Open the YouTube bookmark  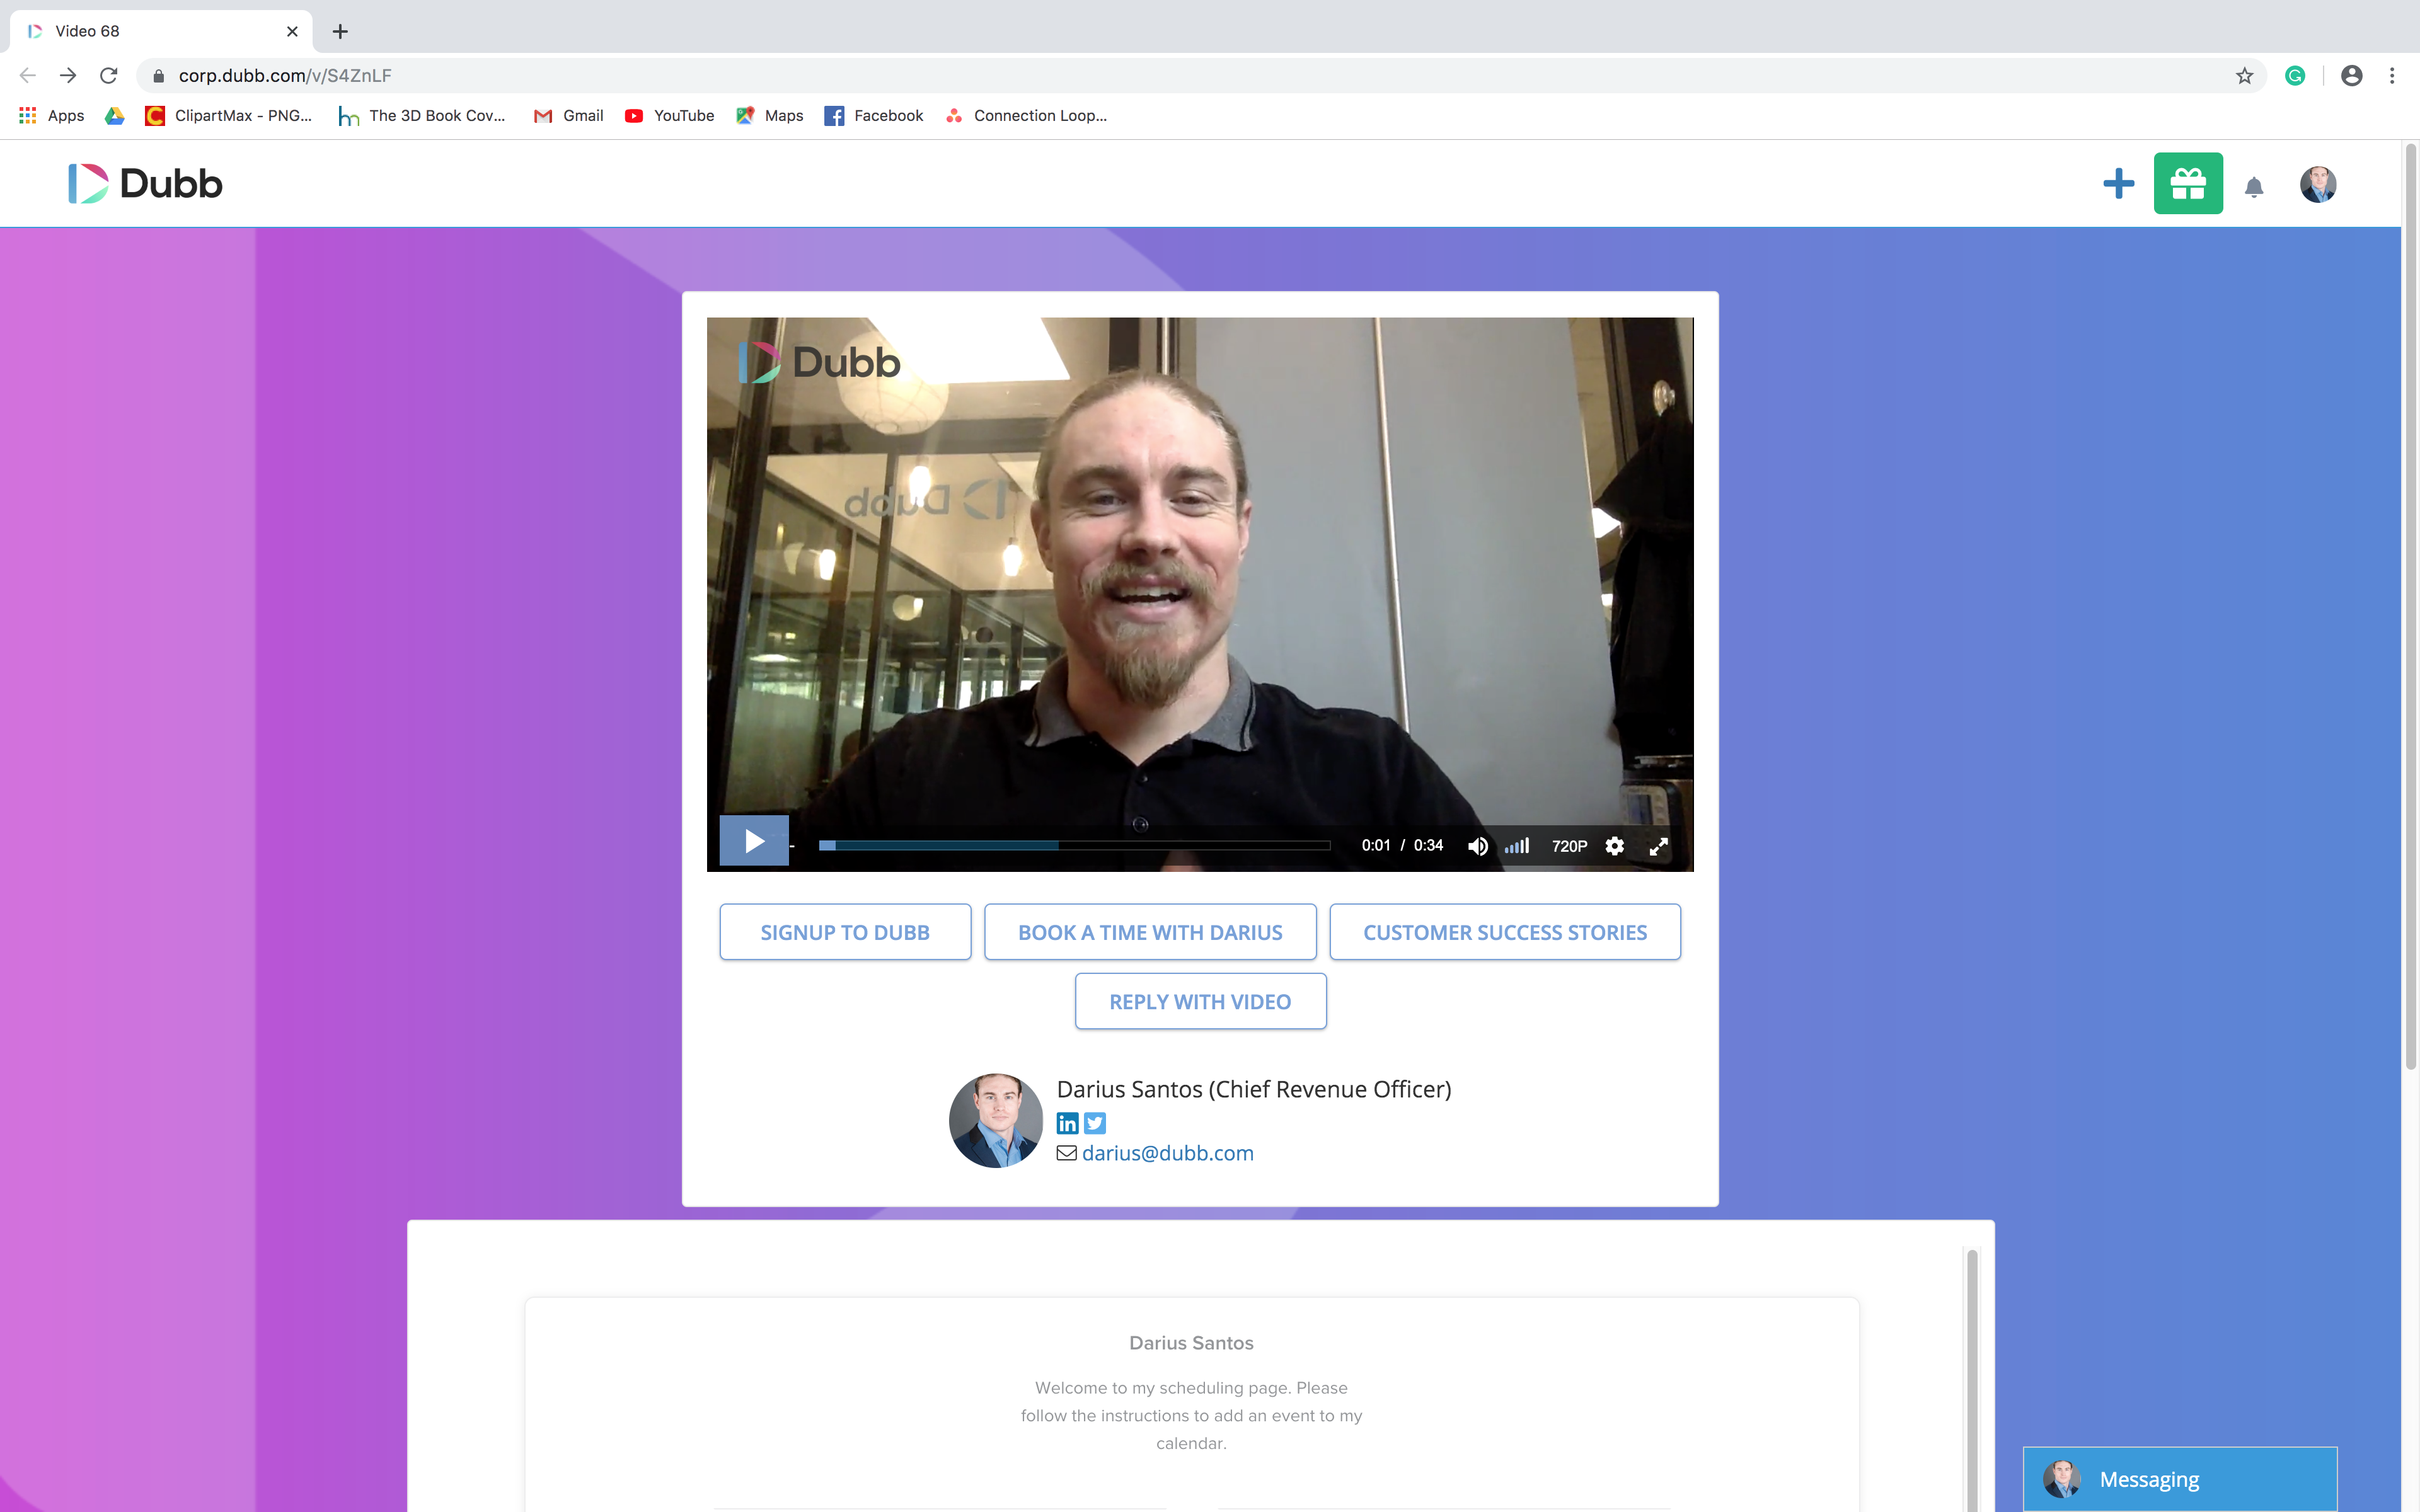(669, 115)
